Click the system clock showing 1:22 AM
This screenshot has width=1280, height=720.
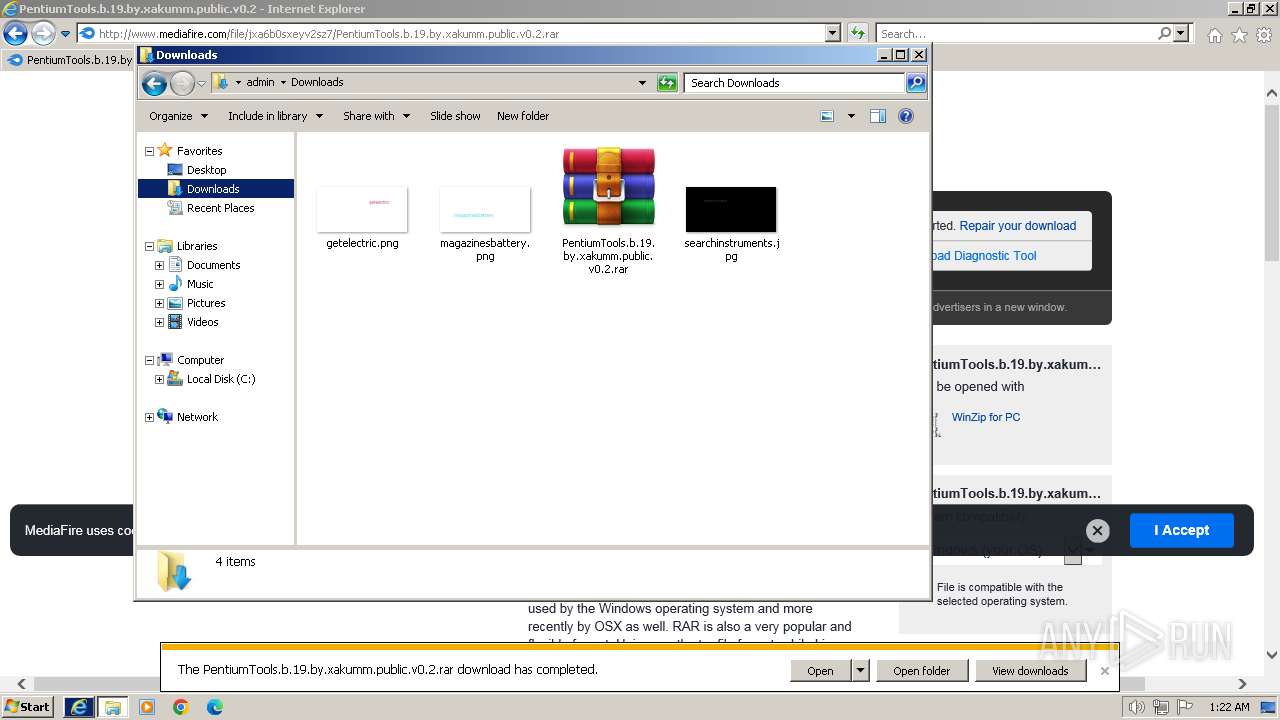click(1229, 707)
